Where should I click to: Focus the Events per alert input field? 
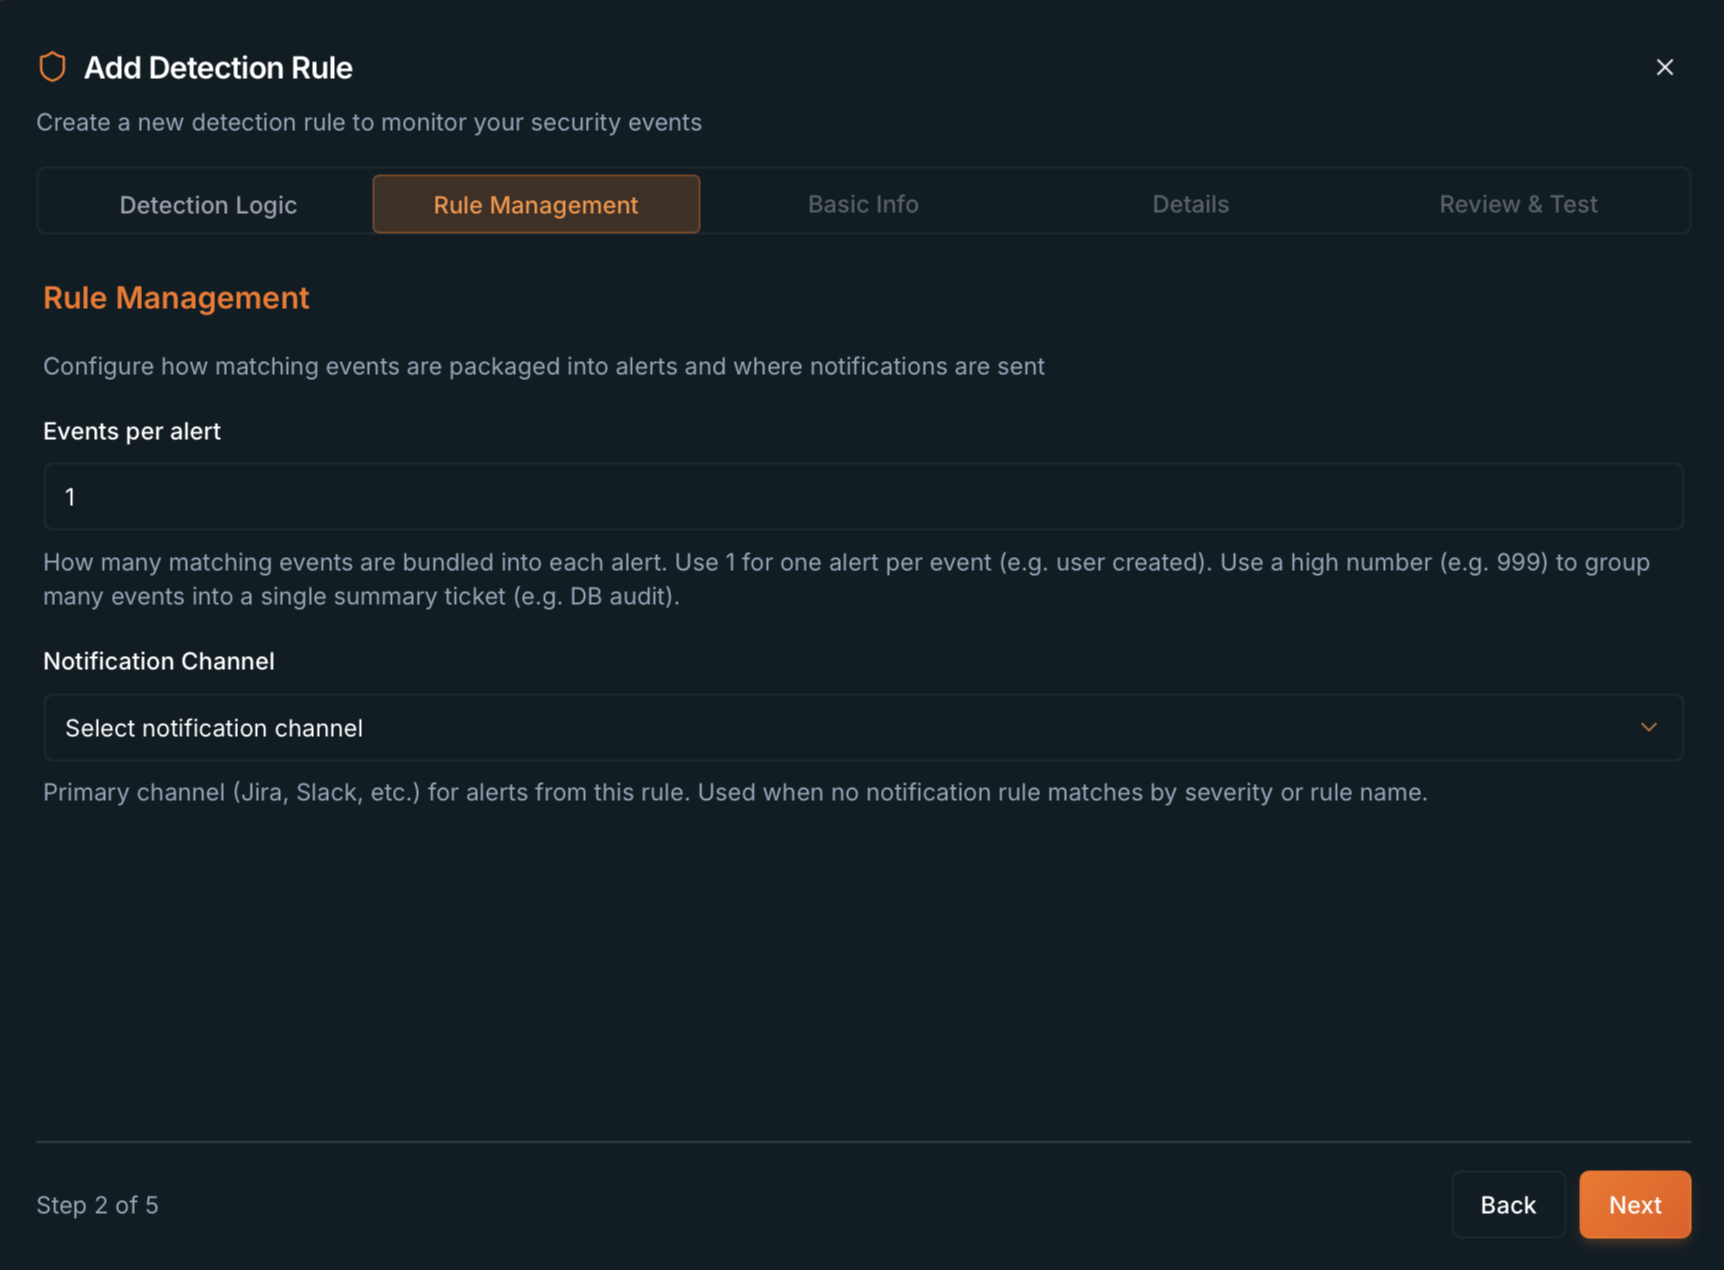pyautogui.click(x=863, y=496)
